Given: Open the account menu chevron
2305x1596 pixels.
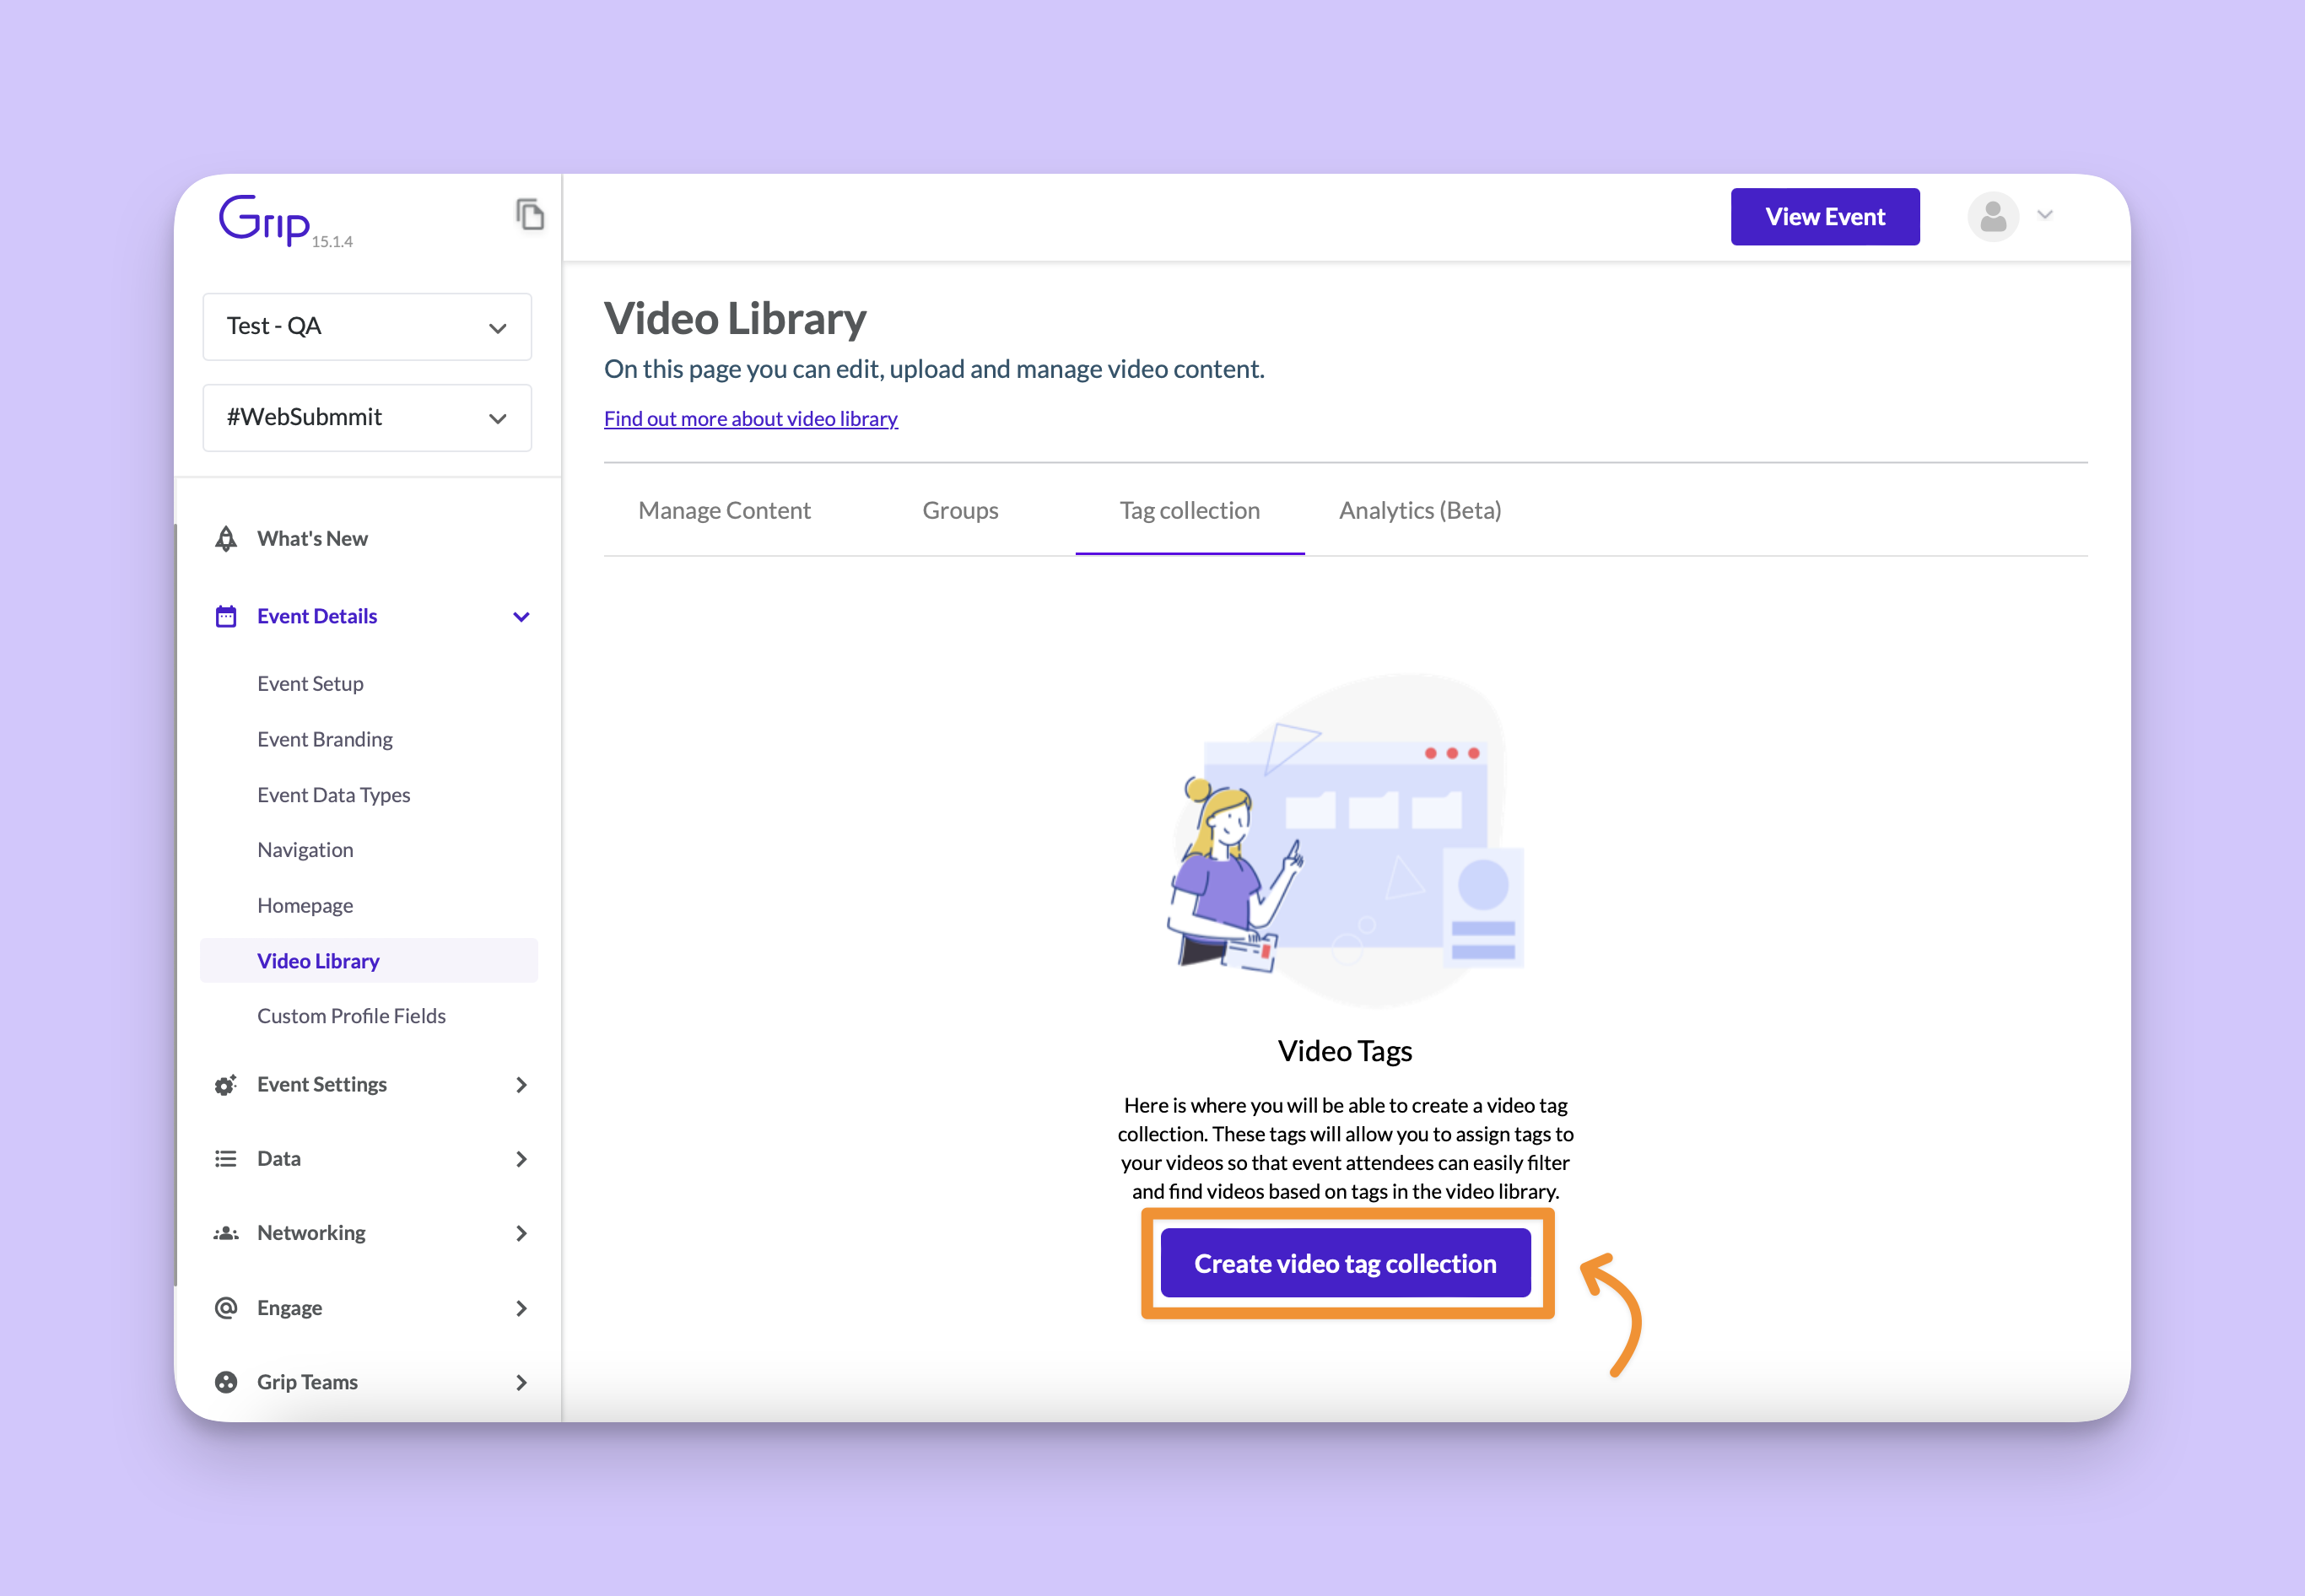Looking at the screenshot, I should click(2045, 215).
